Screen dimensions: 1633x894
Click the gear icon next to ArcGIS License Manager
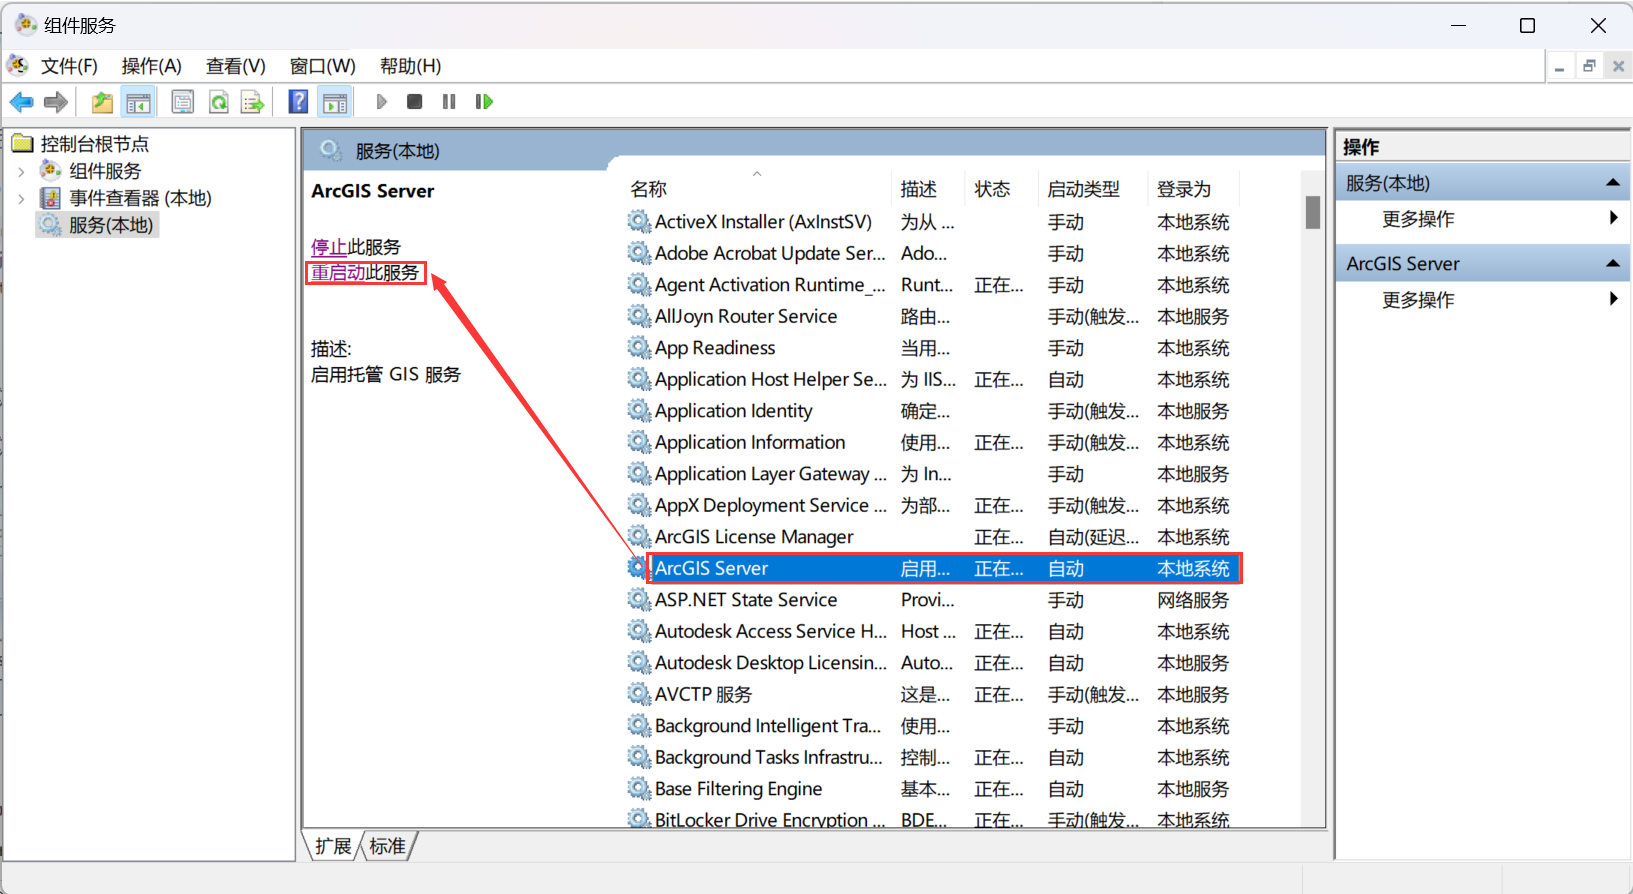pyautogui.click(x=639, y=536)
